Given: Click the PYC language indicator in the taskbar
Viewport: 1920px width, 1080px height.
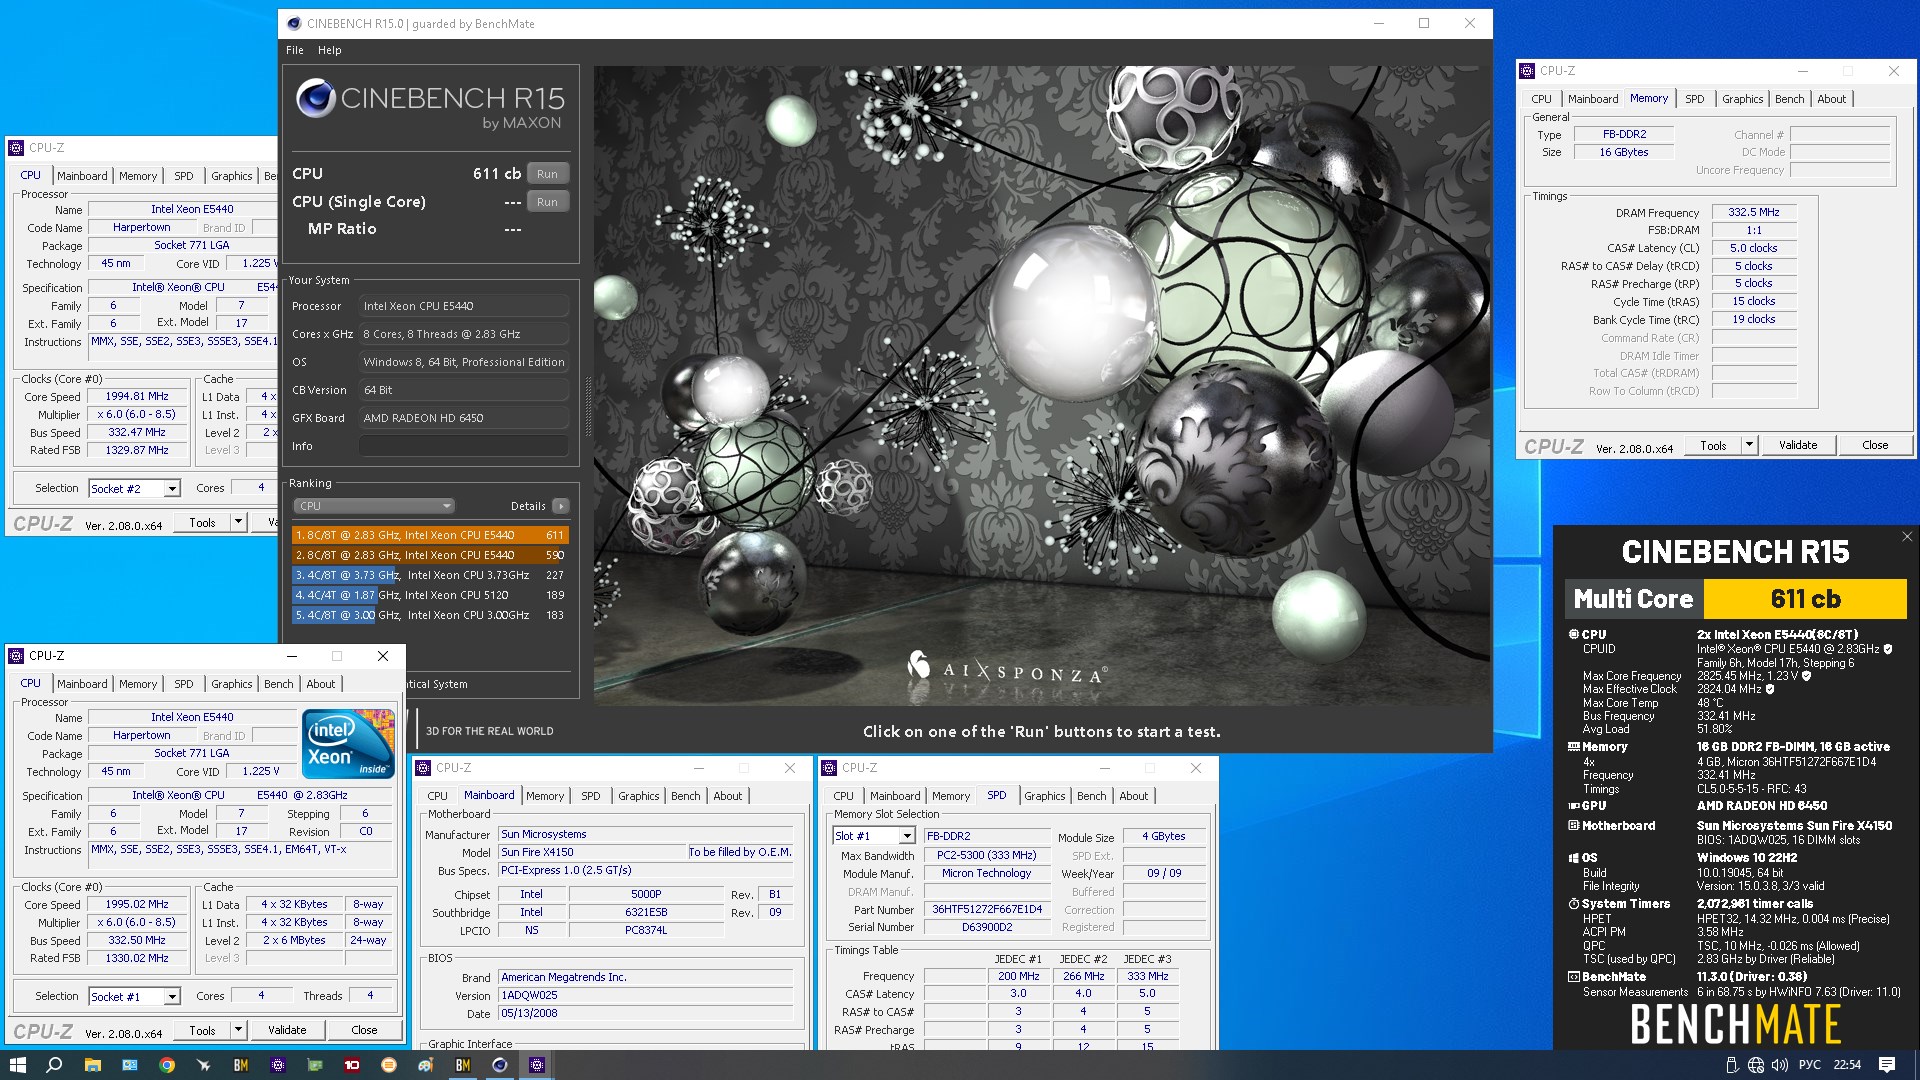Looking at the screenshot, I should [1810, 1065].
